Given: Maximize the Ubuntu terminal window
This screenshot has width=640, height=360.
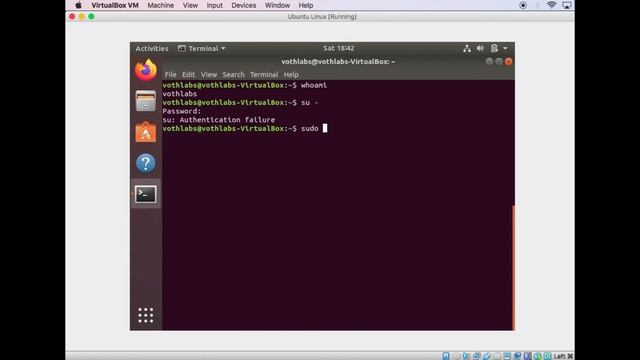Looking at the screenshot, I should [x=499, y=62].
